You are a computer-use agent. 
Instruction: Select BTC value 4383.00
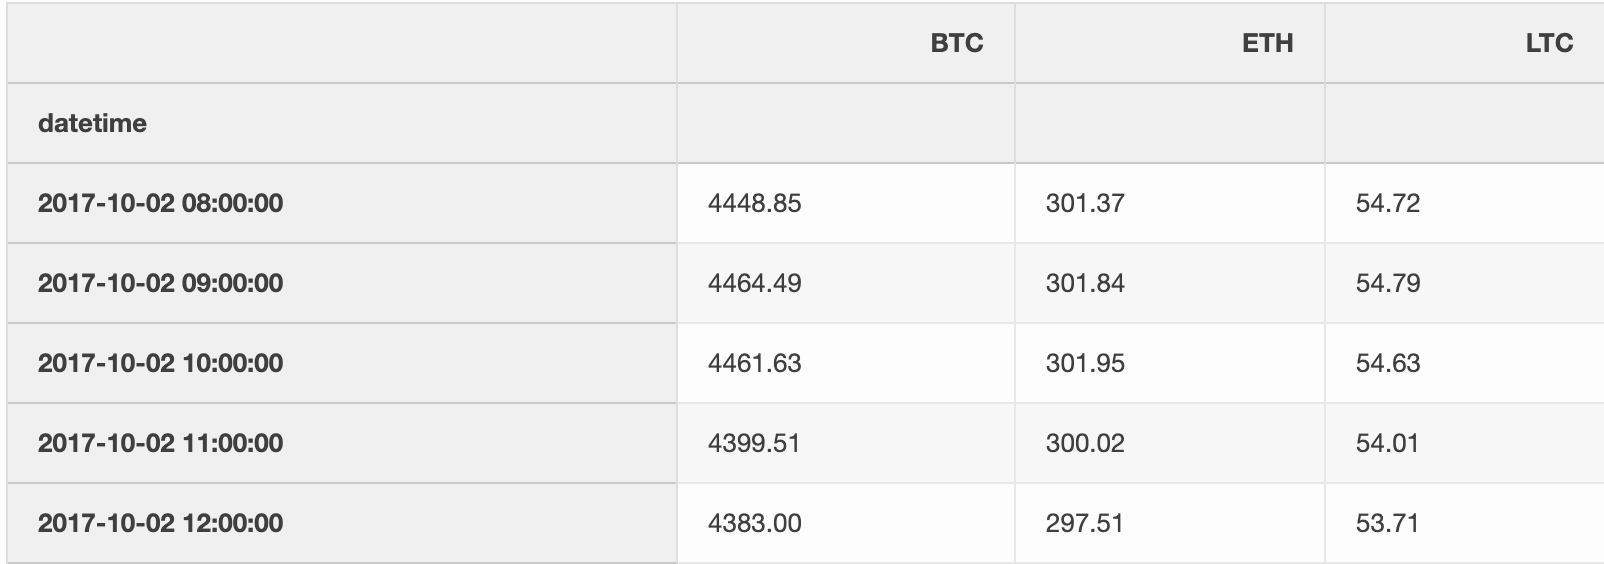(x=754, y=523)
